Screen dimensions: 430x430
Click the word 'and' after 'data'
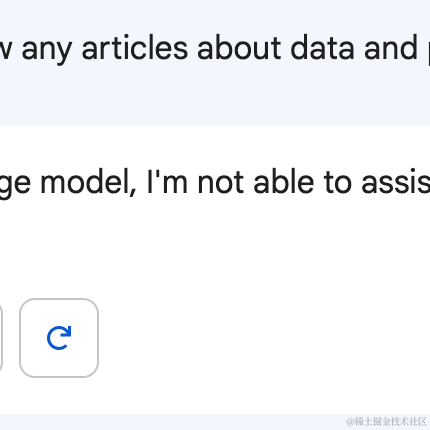[x=391, y=49]
